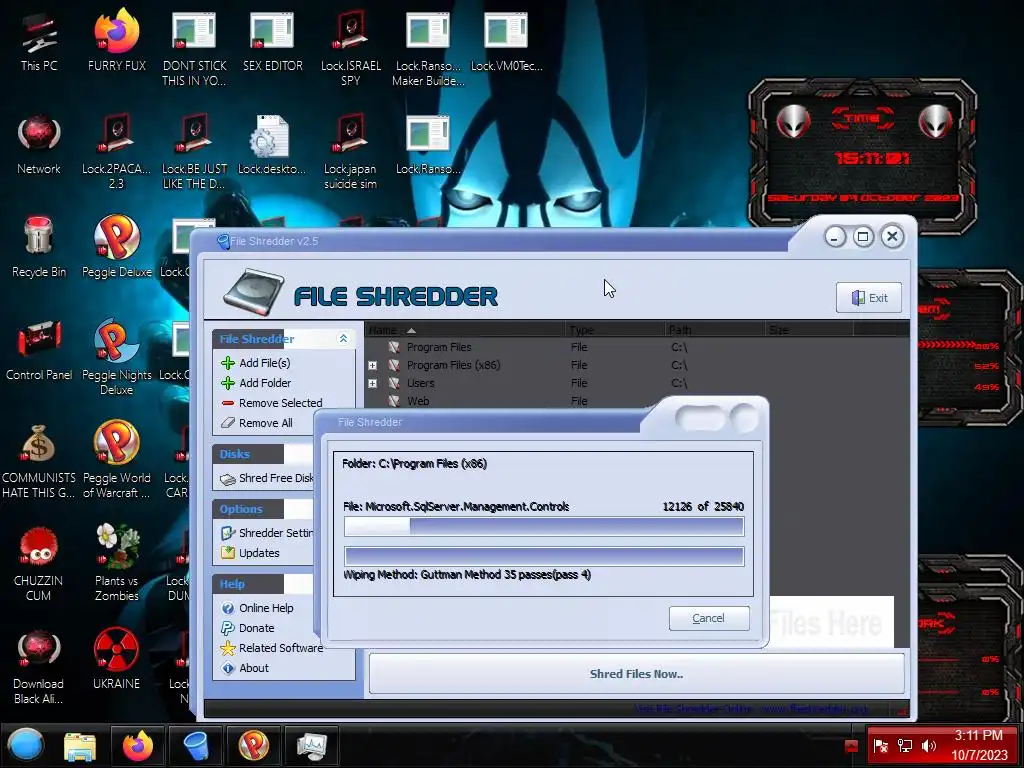
Task: Click the volume speaker tray icon
Action: (928, 746)
